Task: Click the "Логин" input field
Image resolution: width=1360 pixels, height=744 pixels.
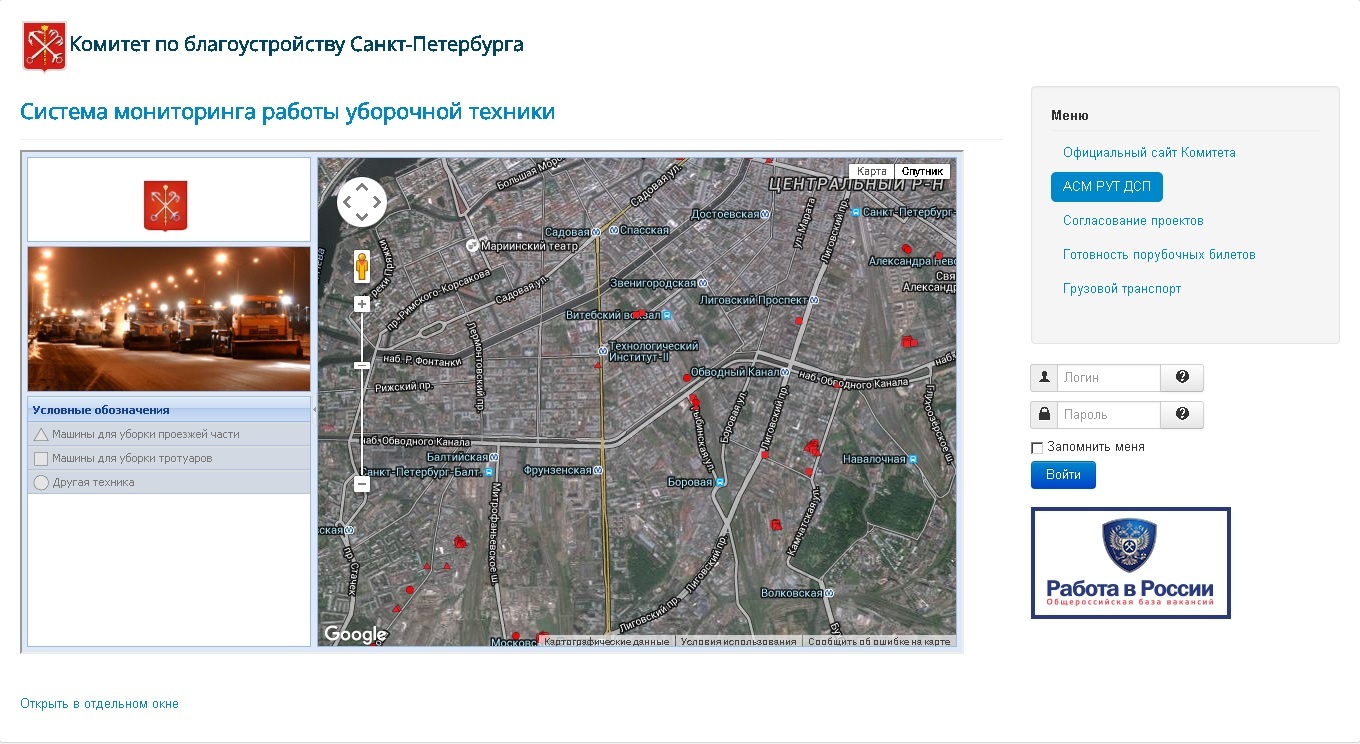Action: (1108, 378)
